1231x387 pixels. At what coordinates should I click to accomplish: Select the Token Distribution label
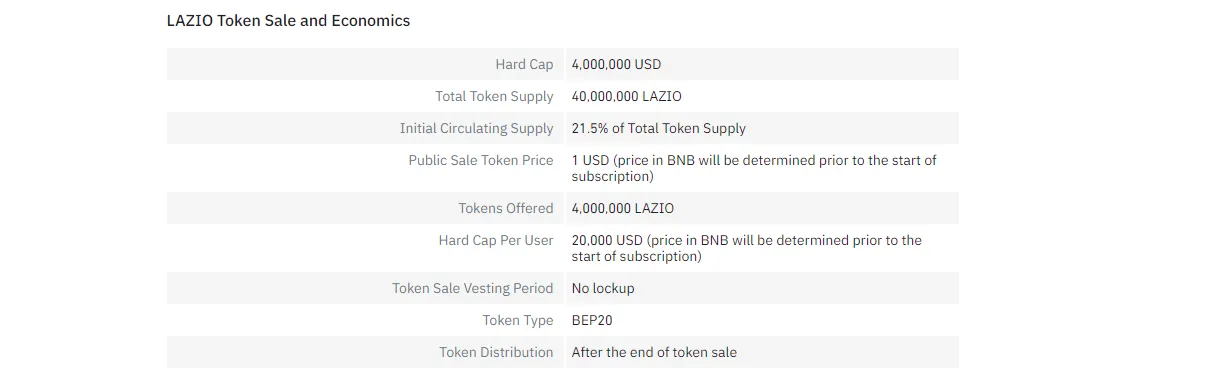[496, 352]
